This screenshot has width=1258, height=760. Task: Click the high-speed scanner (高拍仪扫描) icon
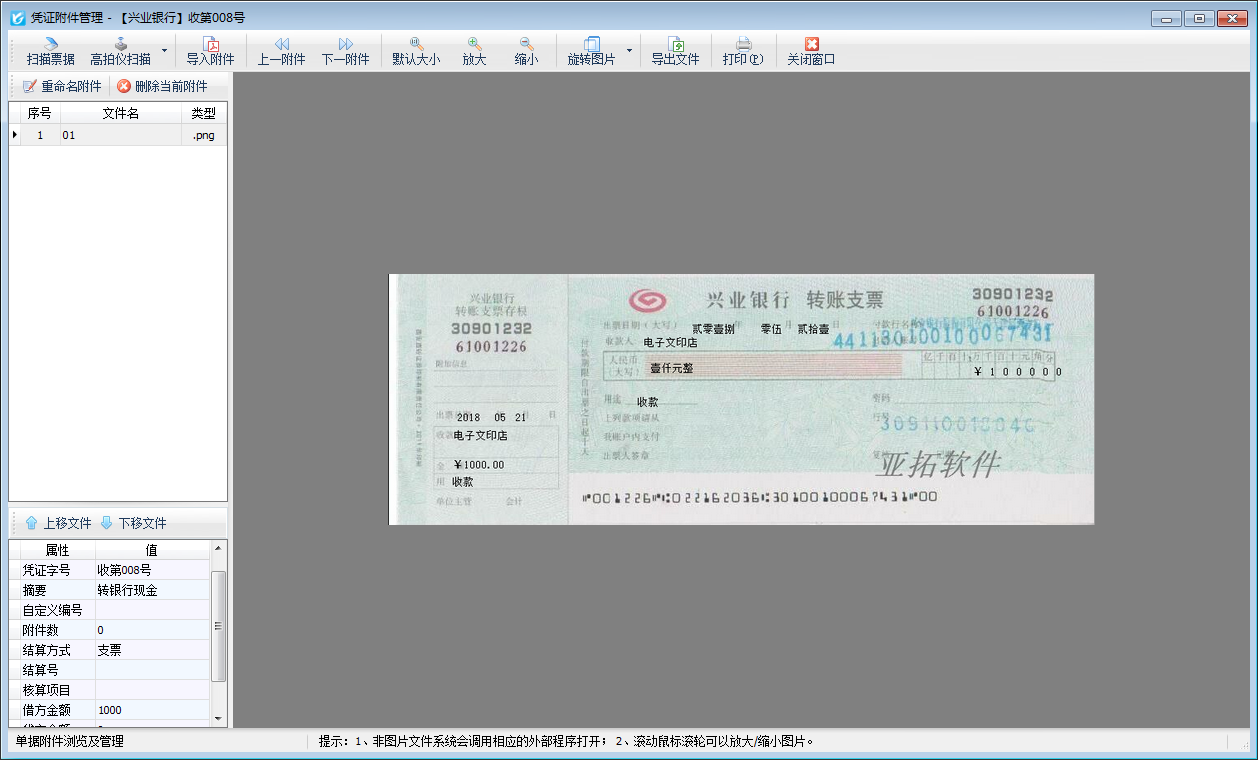[120, 44]
